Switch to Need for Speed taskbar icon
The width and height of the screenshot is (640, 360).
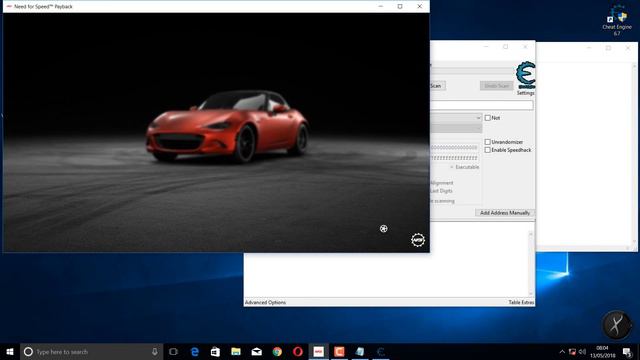318,351
